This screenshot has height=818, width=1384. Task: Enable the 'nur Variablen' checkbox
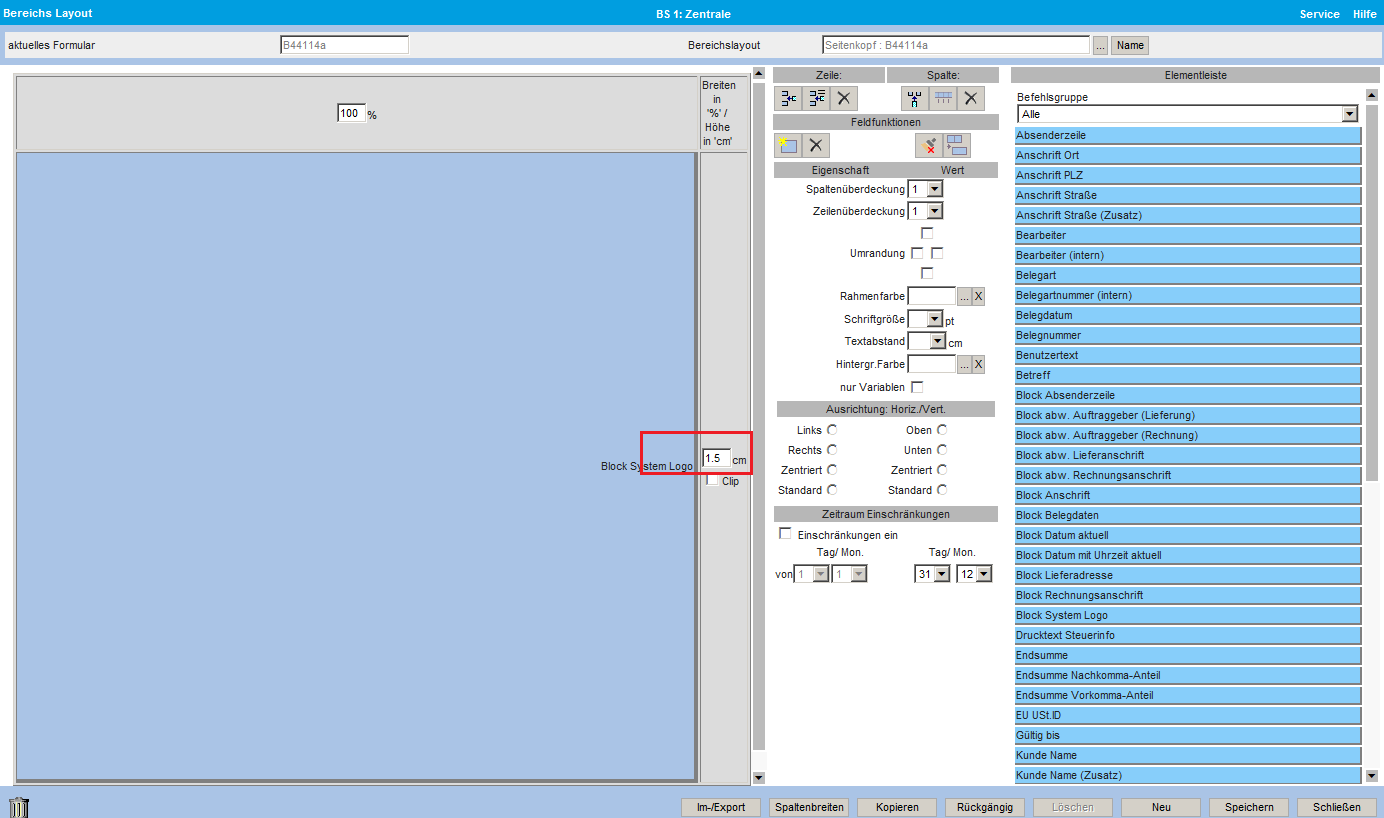(917, 387)
